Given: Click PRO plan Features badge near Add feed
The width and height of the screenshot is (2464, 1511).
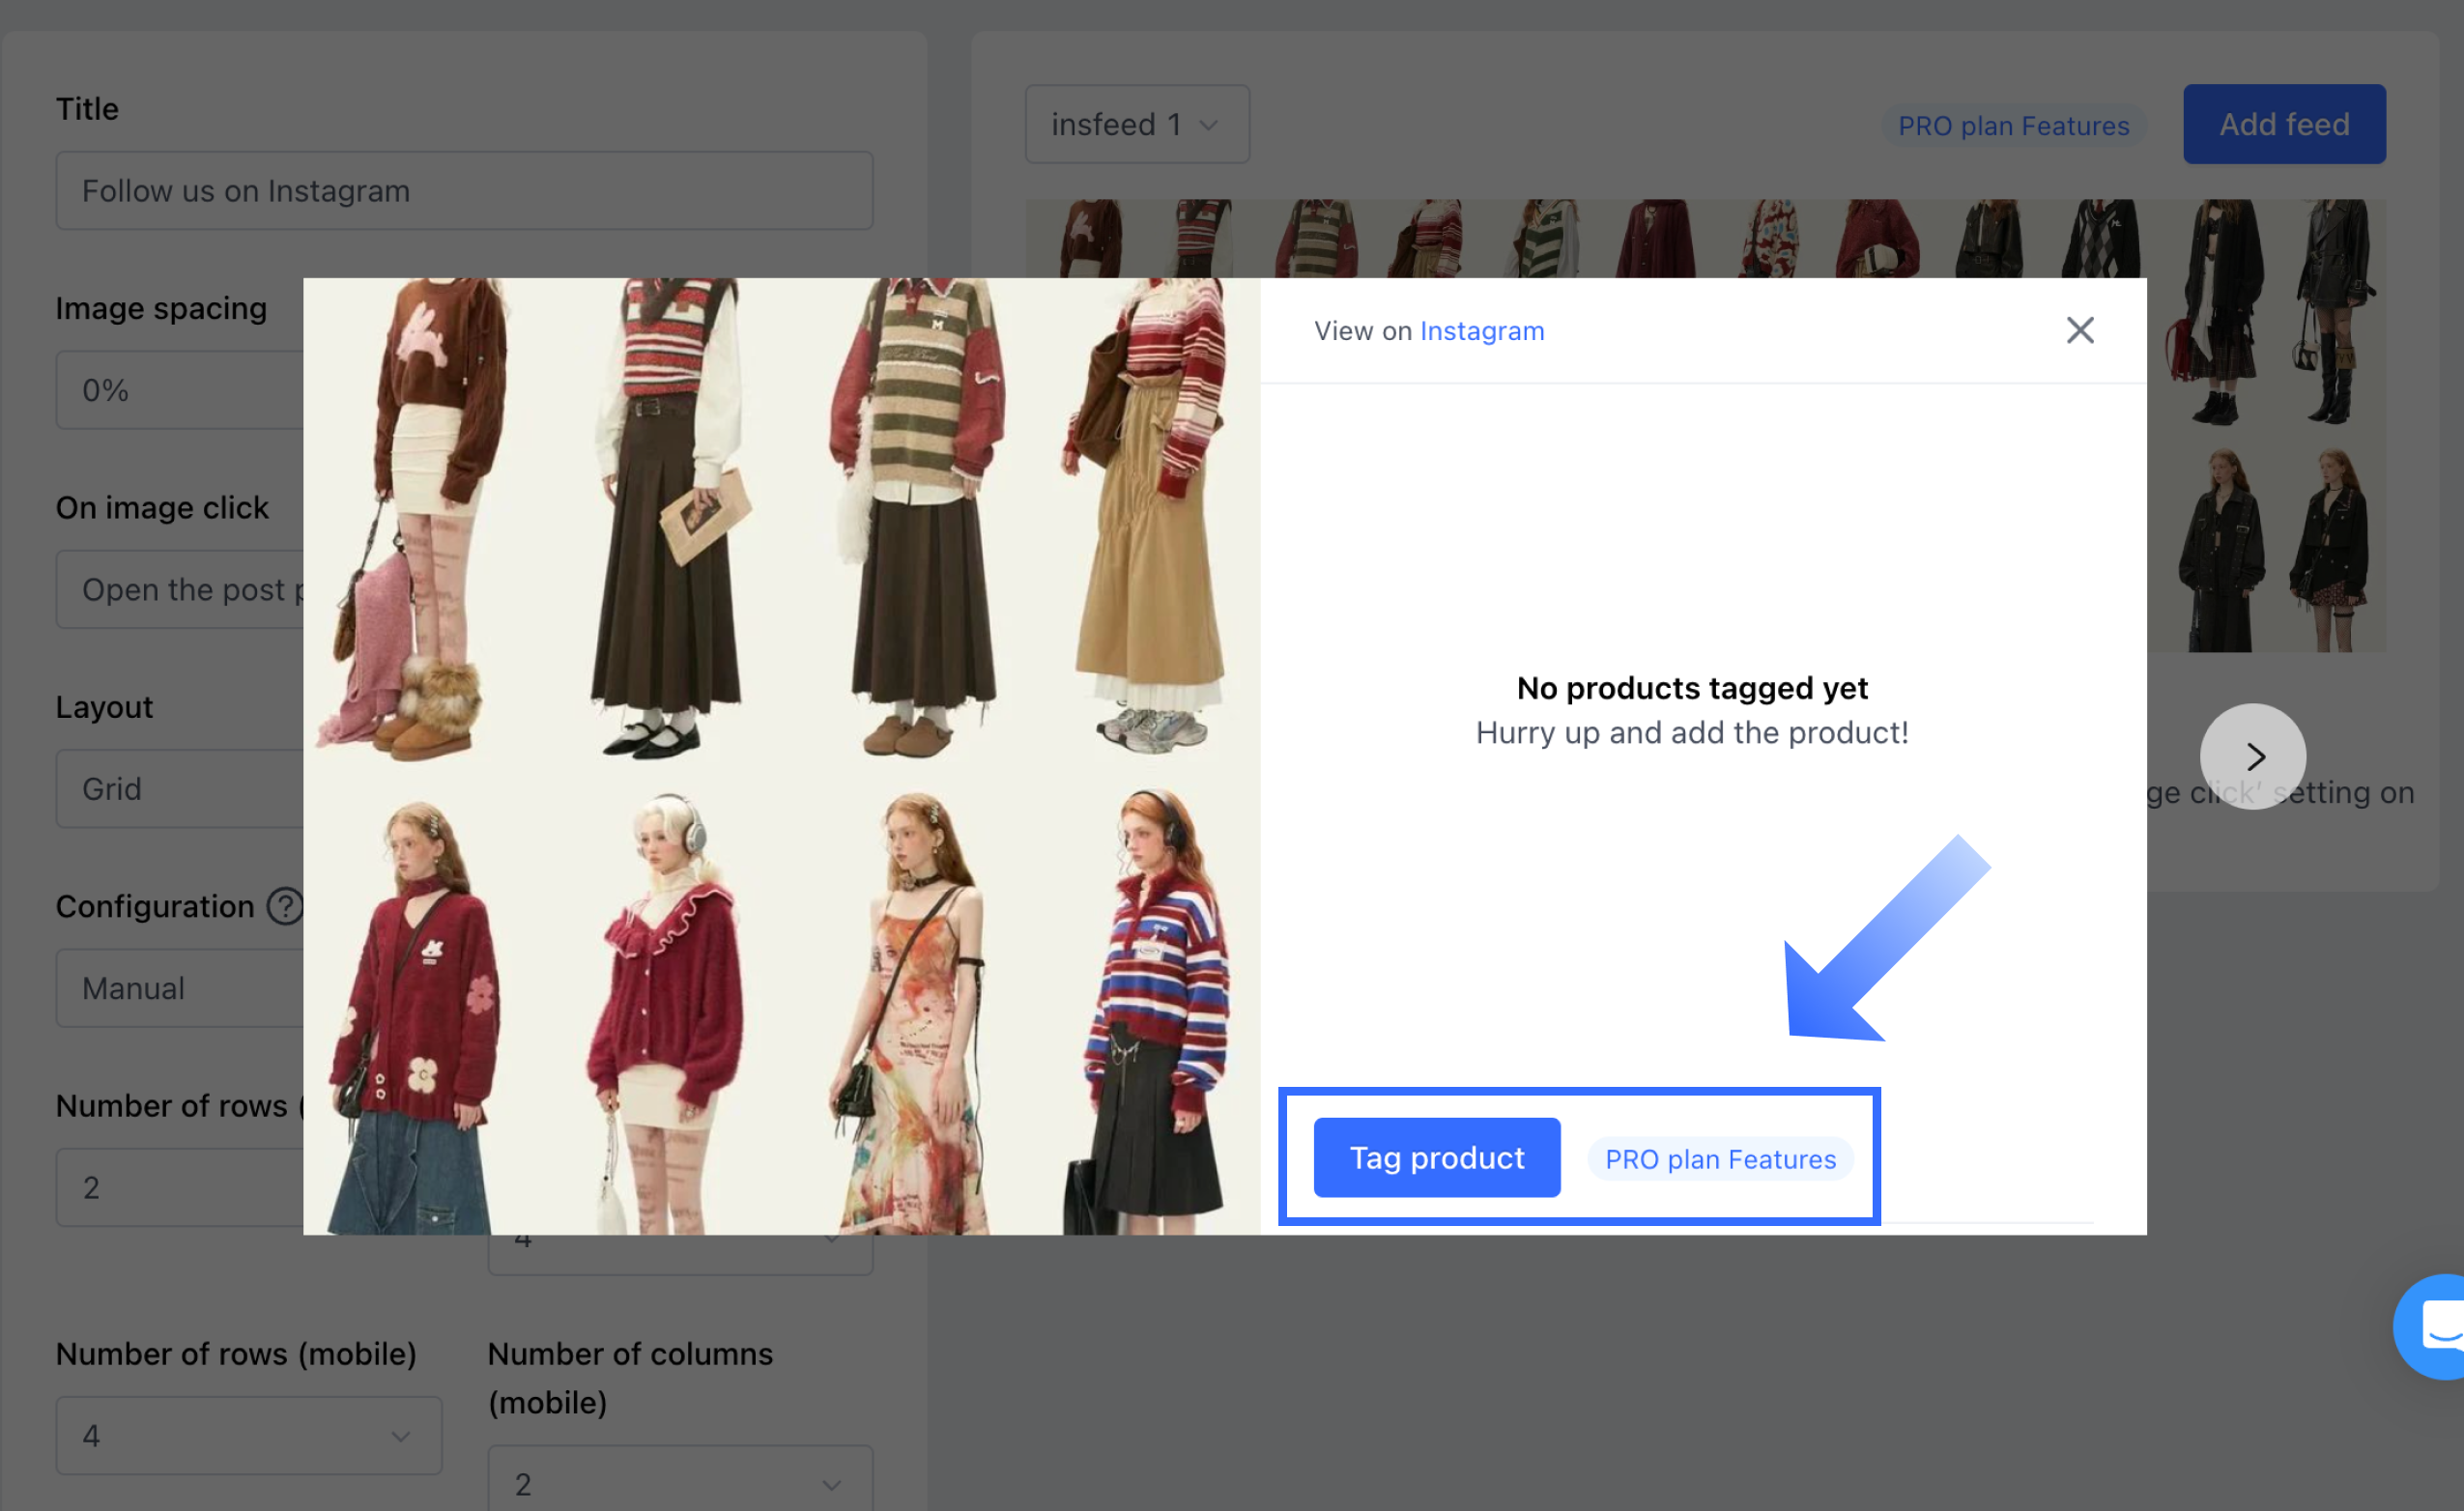Looking at the screenshot, I should click(2013, 126).
